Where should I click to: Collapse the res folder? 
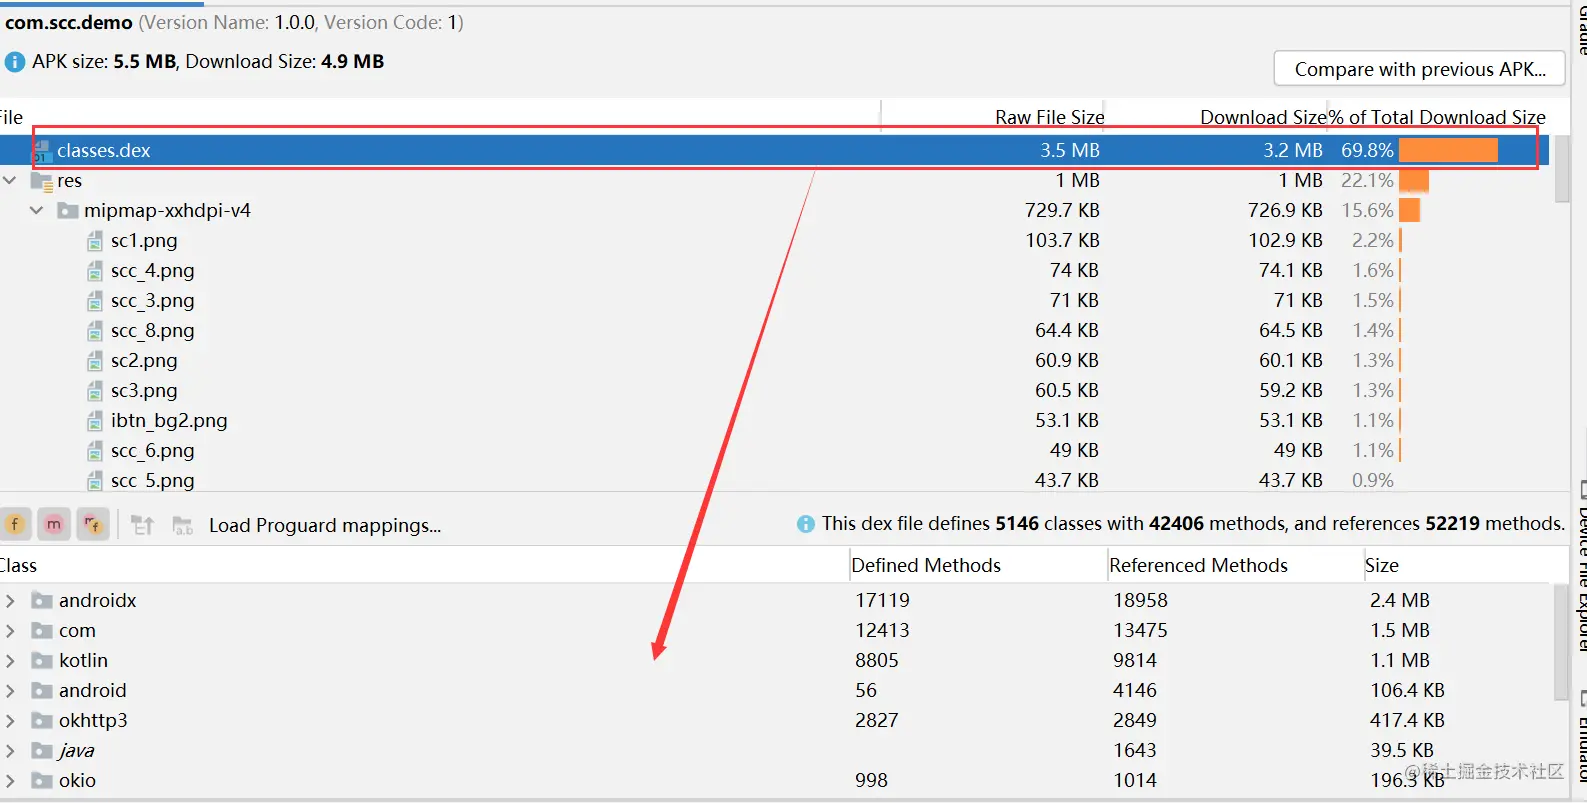(x=10, y=181)
